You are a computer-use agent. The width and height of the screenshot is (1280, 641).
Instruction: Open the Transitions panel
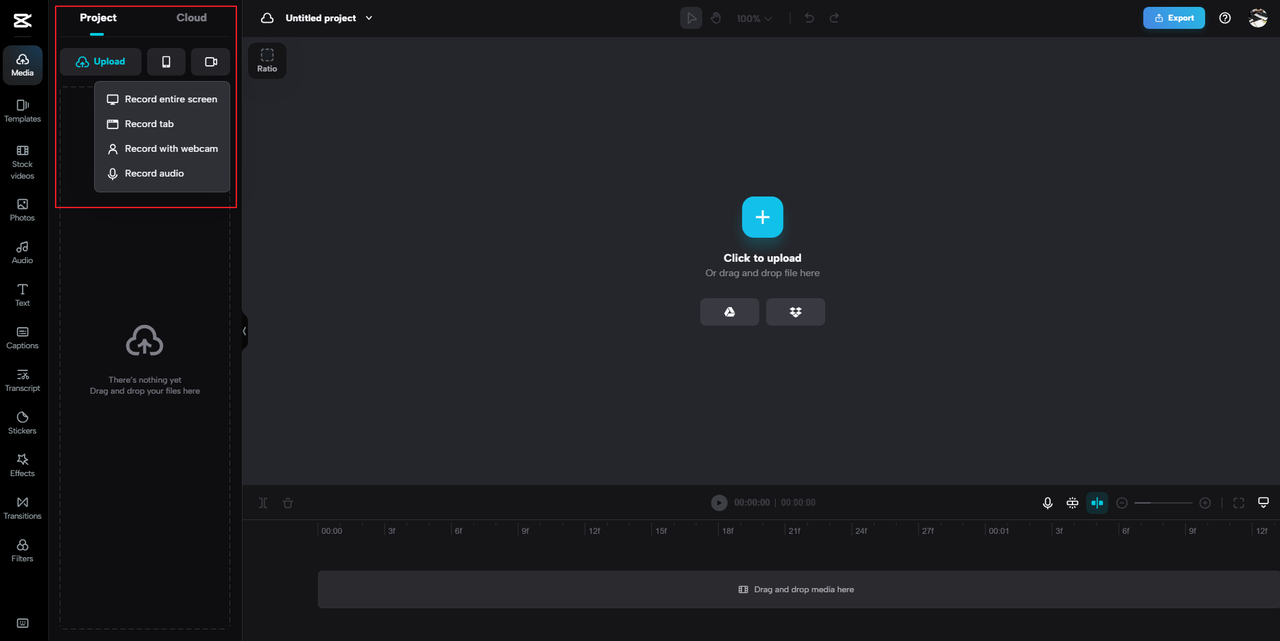coord(22,508)
